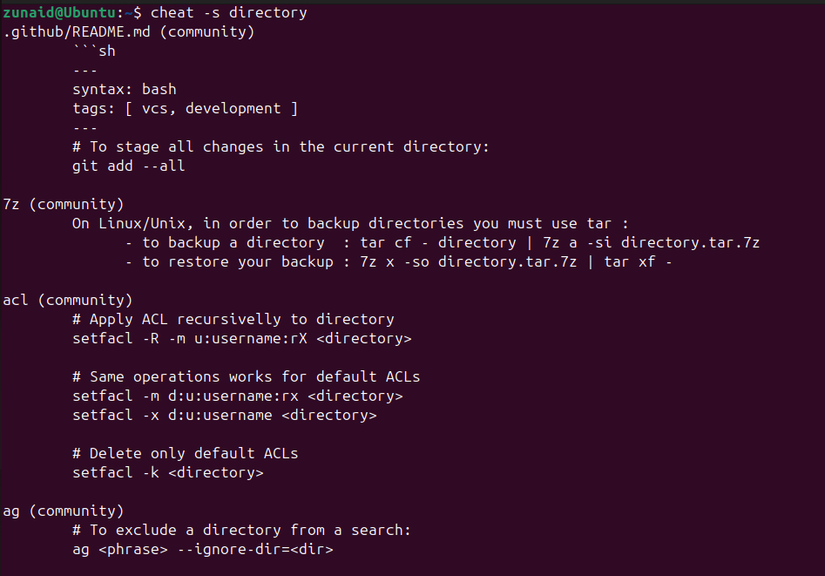Viewport: 825px width, 576px height.
Task: Click the 'tags: [ vcs, development ]' line
Action: coord(184,108)
